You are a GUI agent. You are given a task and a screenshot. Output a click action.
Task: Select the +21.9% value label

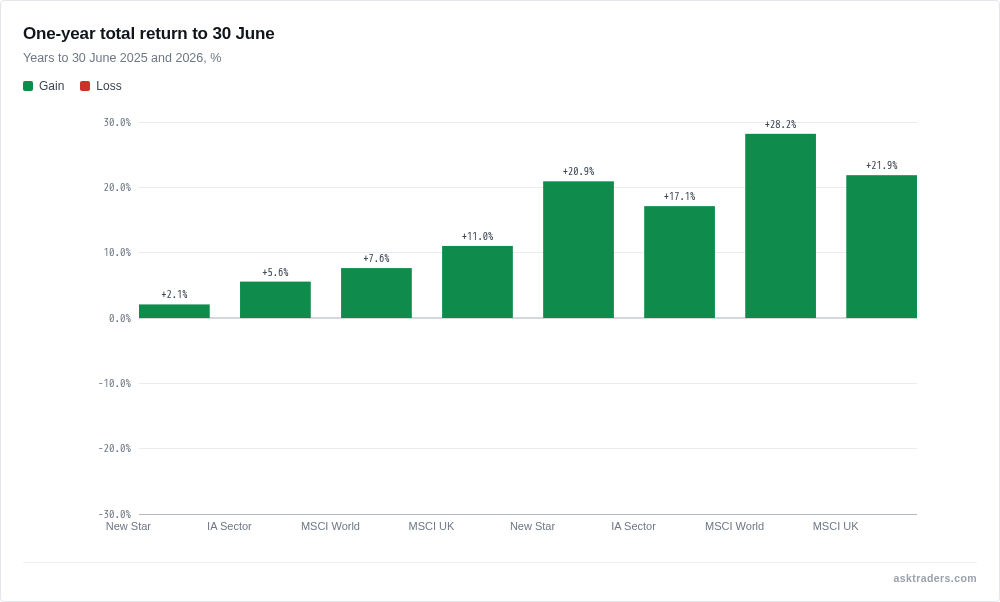click(881, 165)
